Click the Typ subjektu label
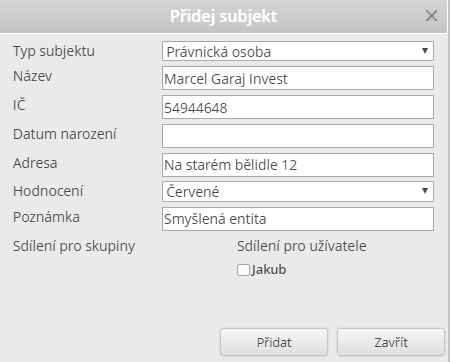This screenshot has width=450, height=362. point(54,51)
